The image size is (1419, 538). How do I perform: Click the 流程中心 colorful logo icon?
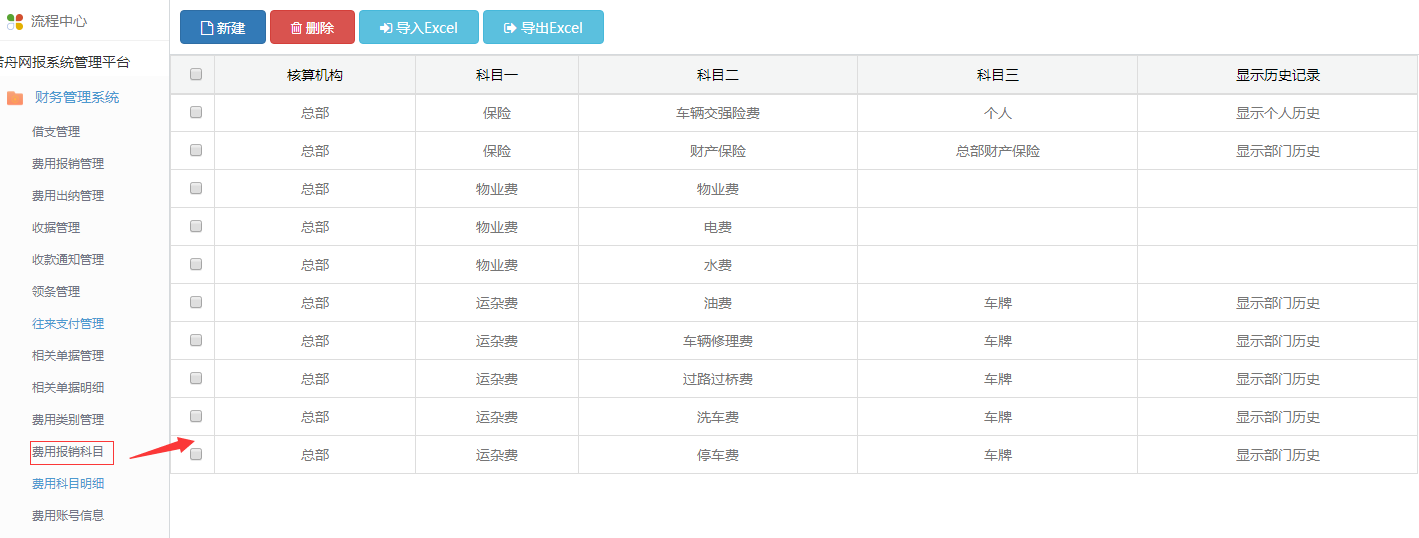click(x=15, y=21)
